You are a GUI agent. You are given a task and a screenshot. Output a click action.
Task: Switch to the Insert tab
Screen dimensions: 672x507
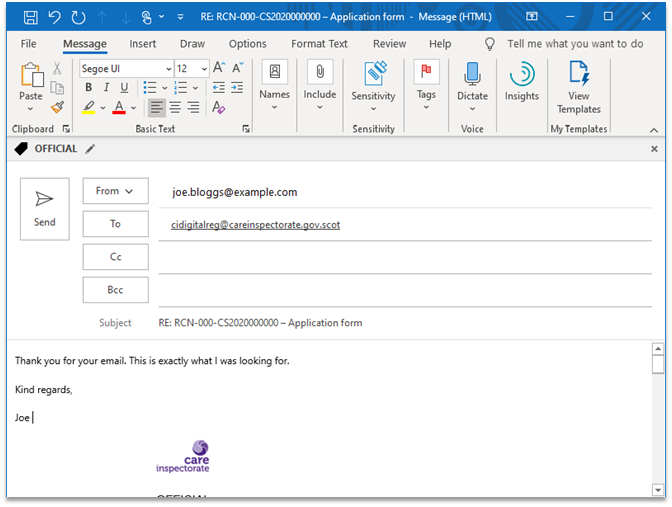143,44
